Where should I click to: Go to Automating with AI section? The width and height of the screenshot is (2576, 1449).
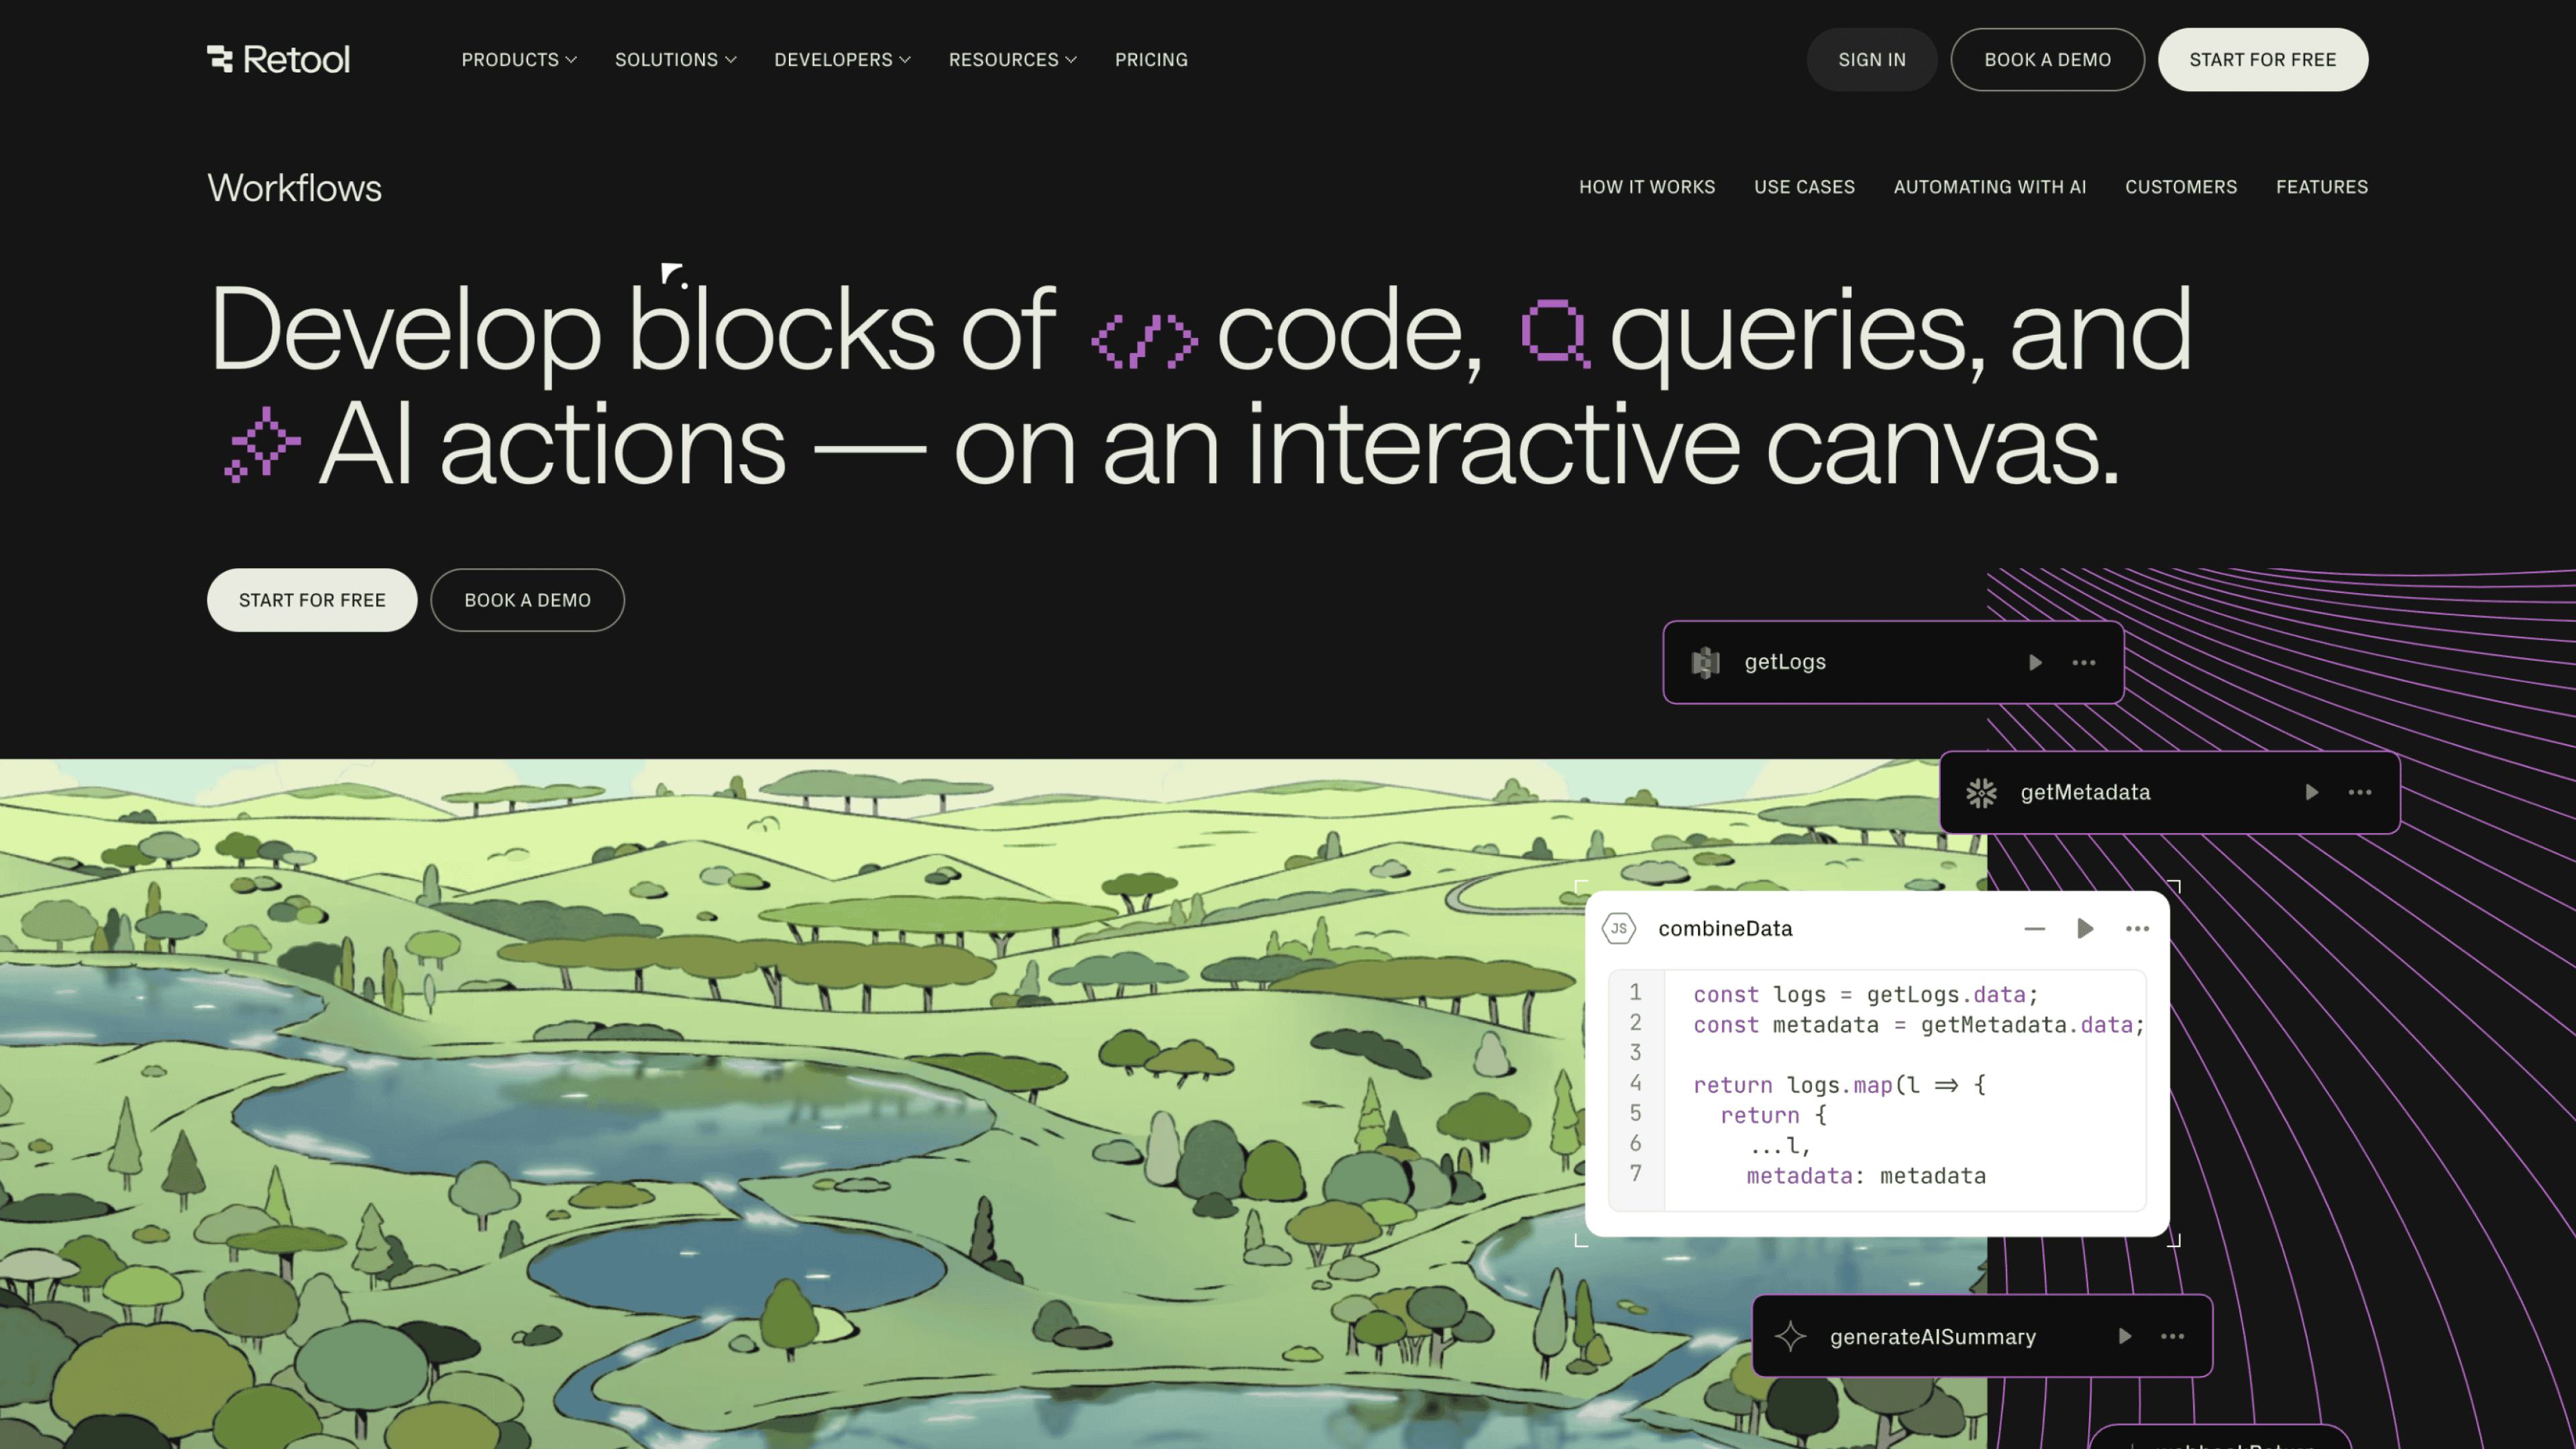coord(1989,187)
